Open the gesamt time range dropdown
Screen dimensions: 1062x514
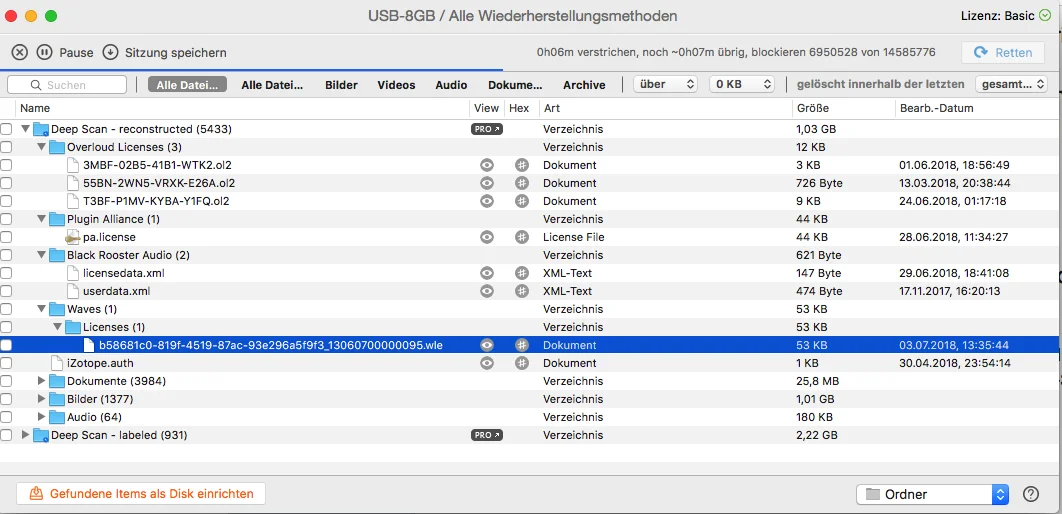tap(1011, 85)
